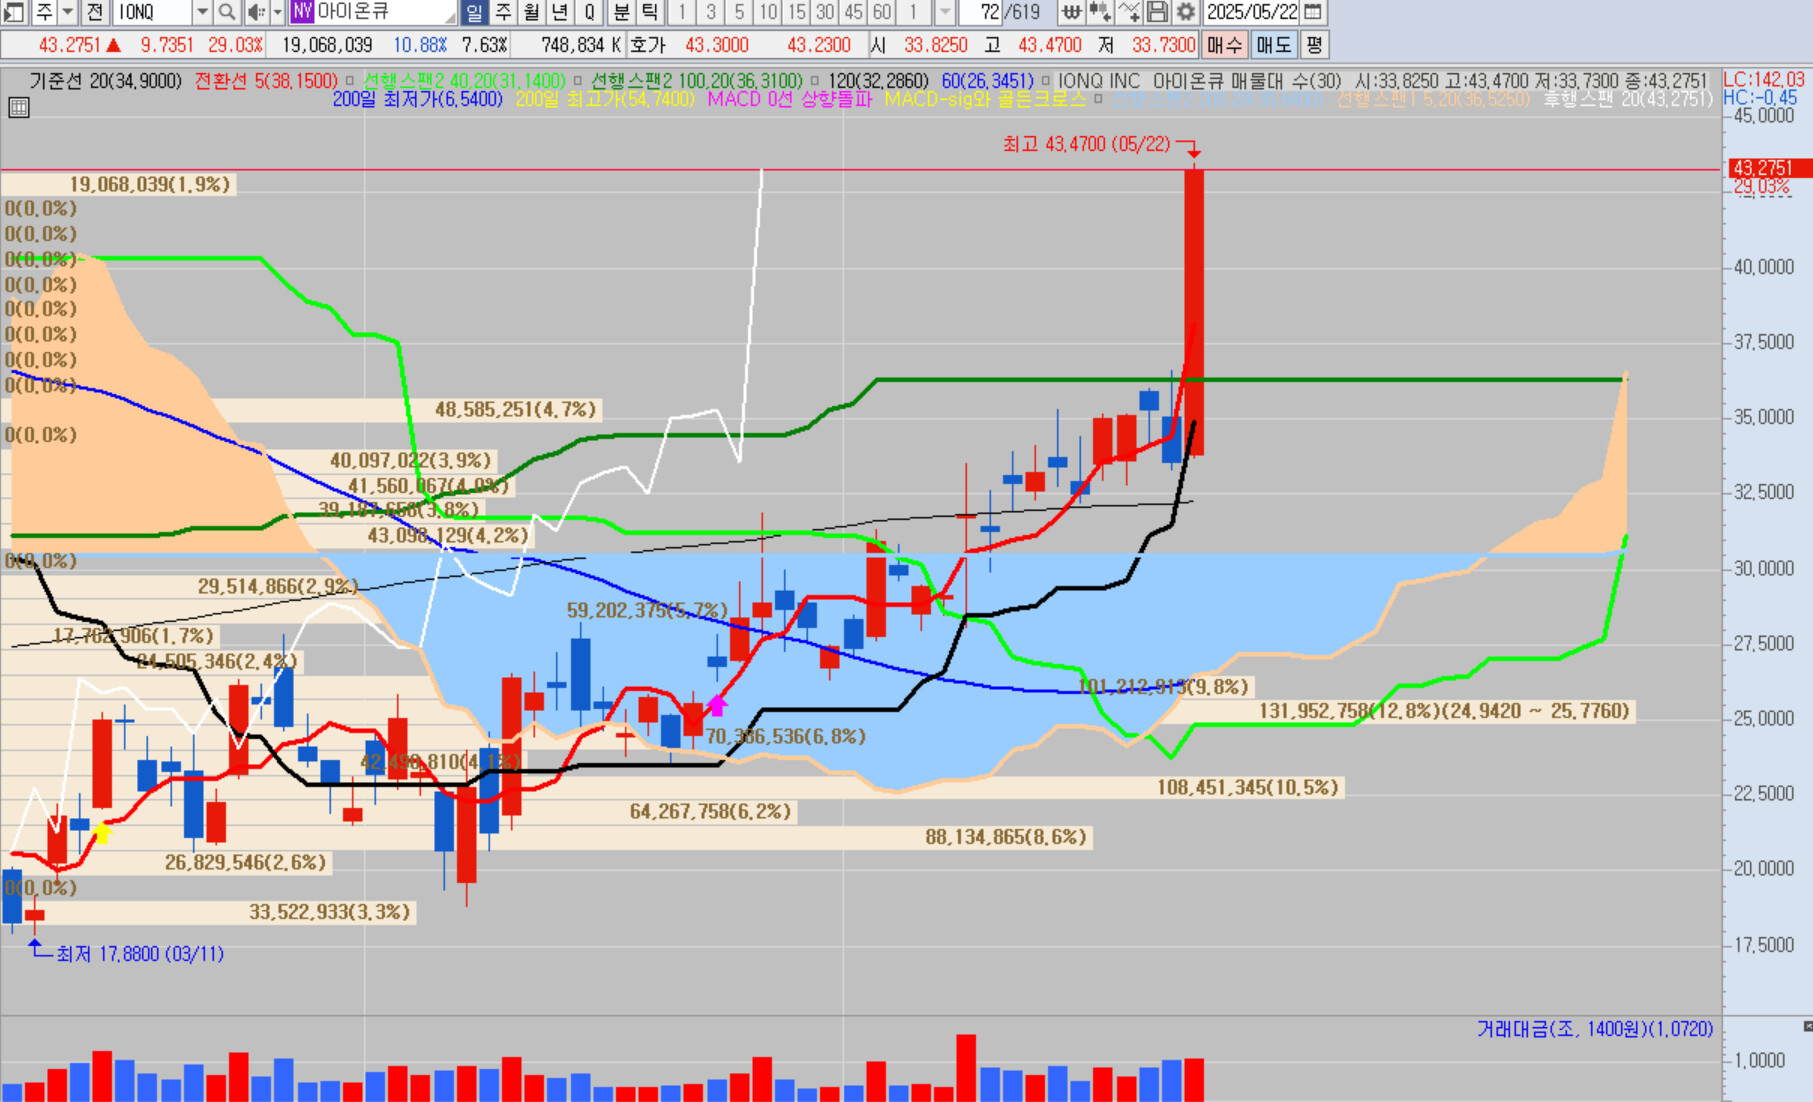Switch to the tick (틱) chart
The height and width of the screenshot is (1102, 1813).
point(650,12)
